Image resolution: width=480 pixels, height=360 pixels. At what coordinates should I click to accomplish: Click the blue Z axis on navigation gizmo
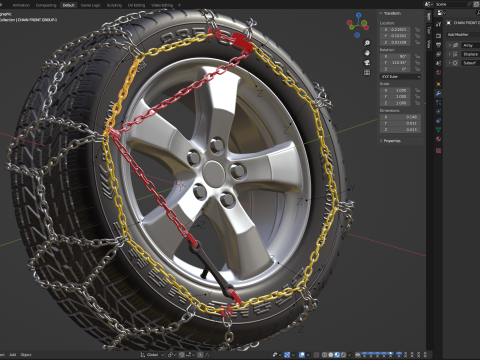click(359, 15)
